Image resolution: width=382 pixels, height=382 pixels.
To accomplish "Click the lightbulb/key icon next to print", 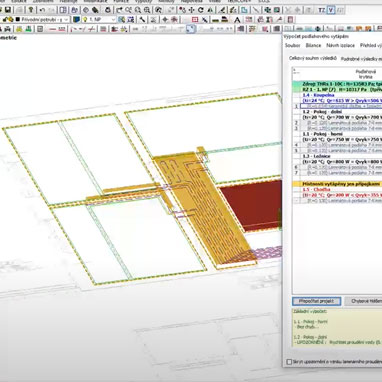I will pyautogui.click(x=31, y=10).
